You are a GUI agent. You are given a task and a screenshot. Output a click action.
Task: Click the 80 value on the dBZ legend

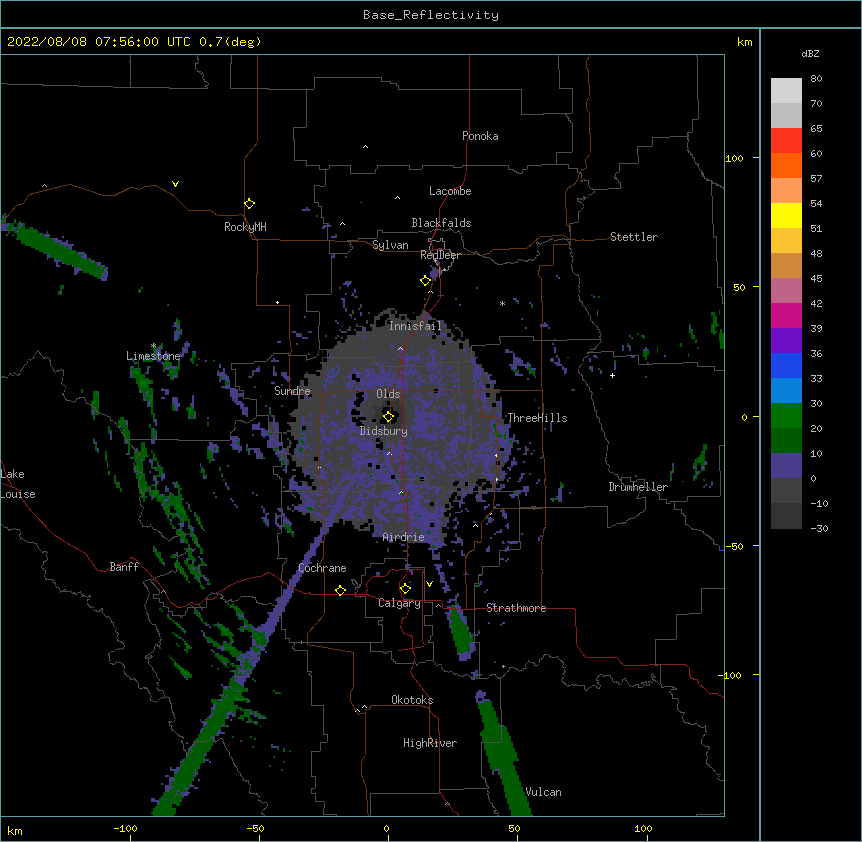816,79
